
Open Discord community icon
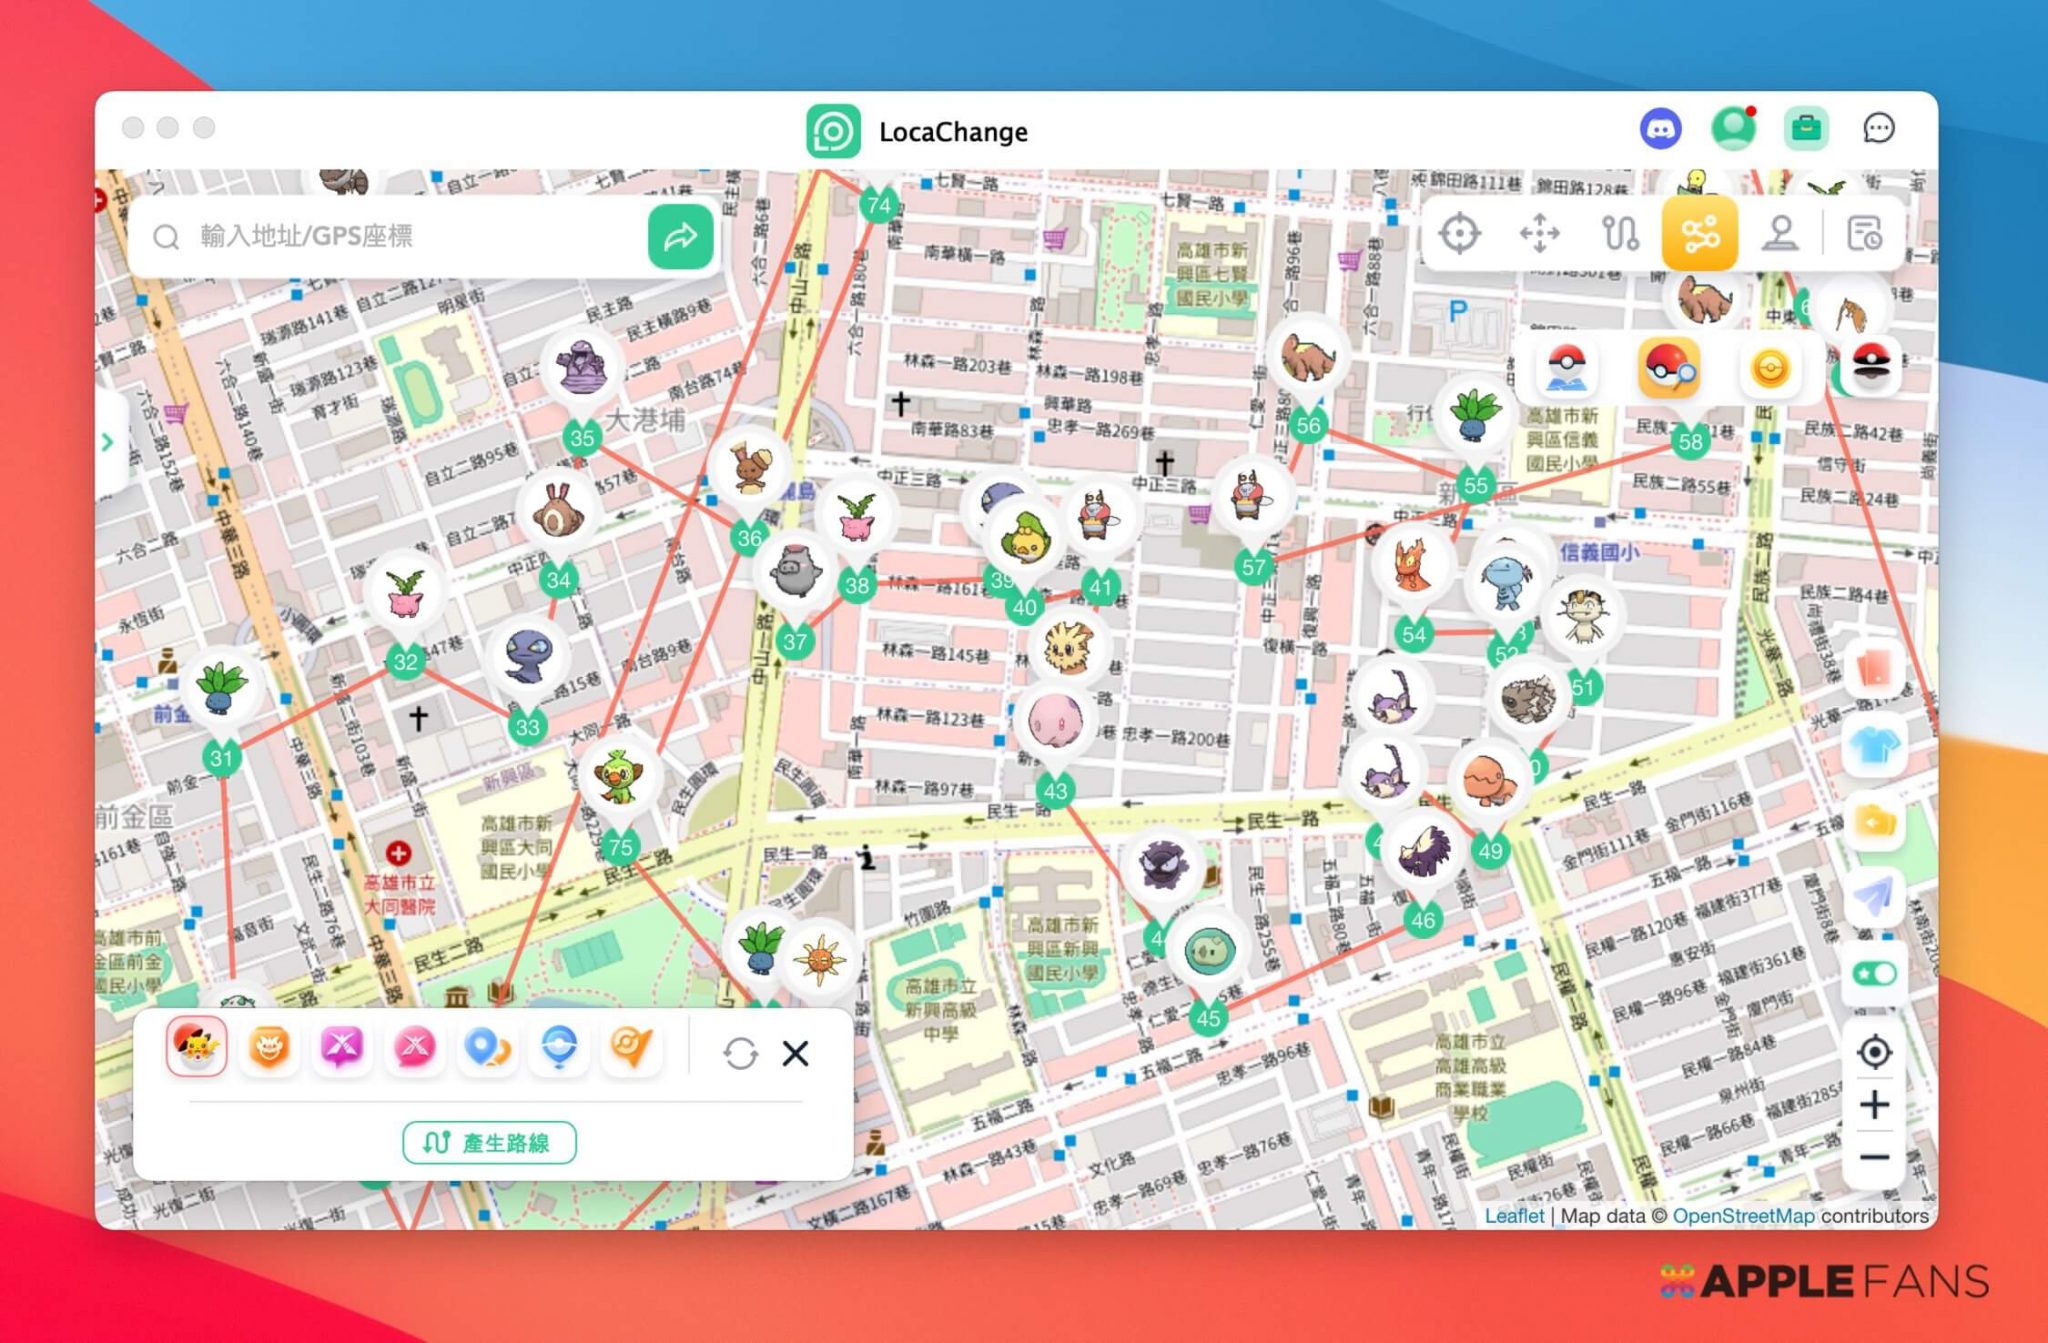pyautogui.click(x=1660, y=129)
